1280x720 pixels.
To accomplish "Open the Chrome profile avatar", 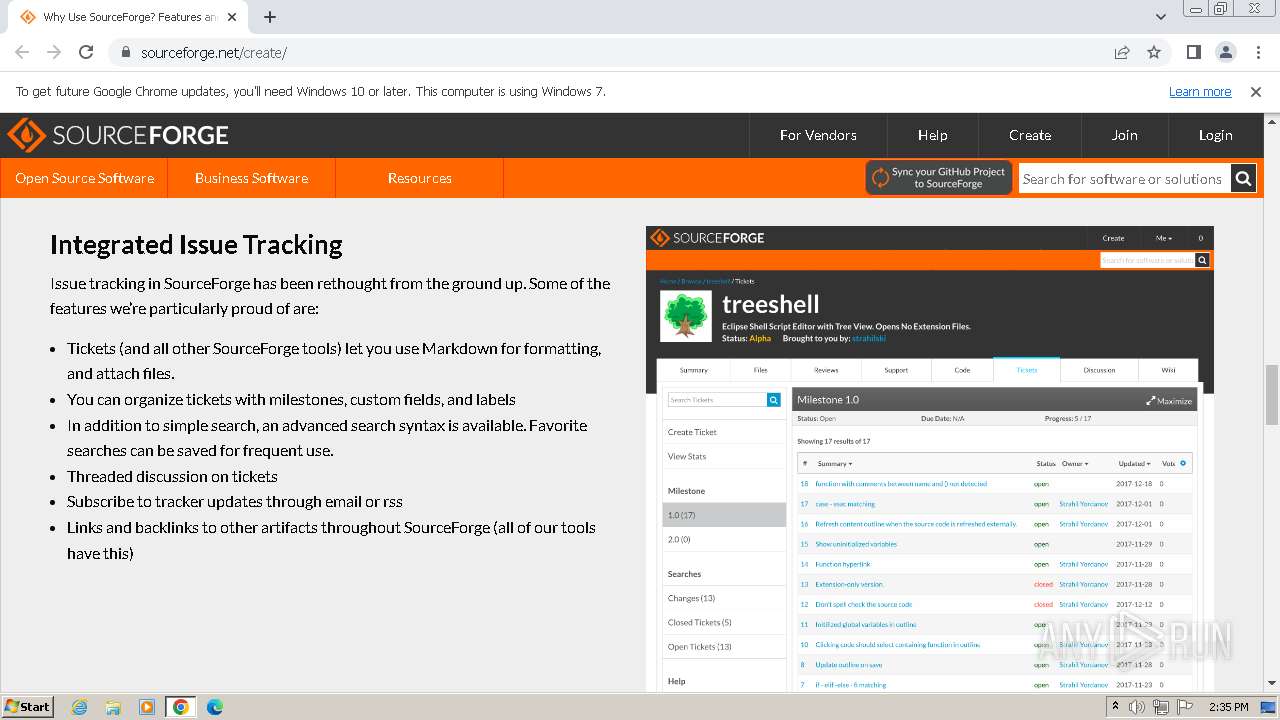I will (x=1225, y=52).
